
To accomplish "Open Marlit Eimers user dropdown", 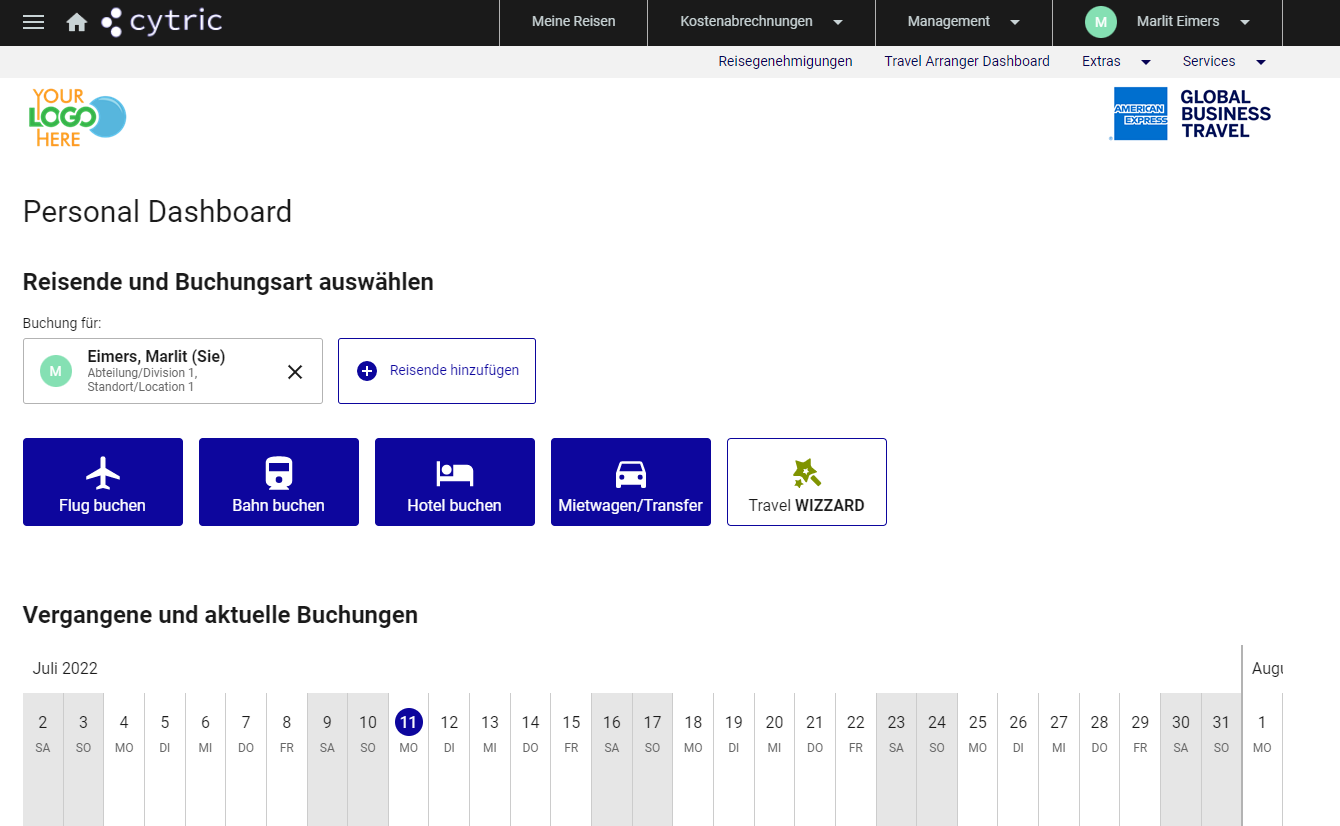I will (1168, 22).
